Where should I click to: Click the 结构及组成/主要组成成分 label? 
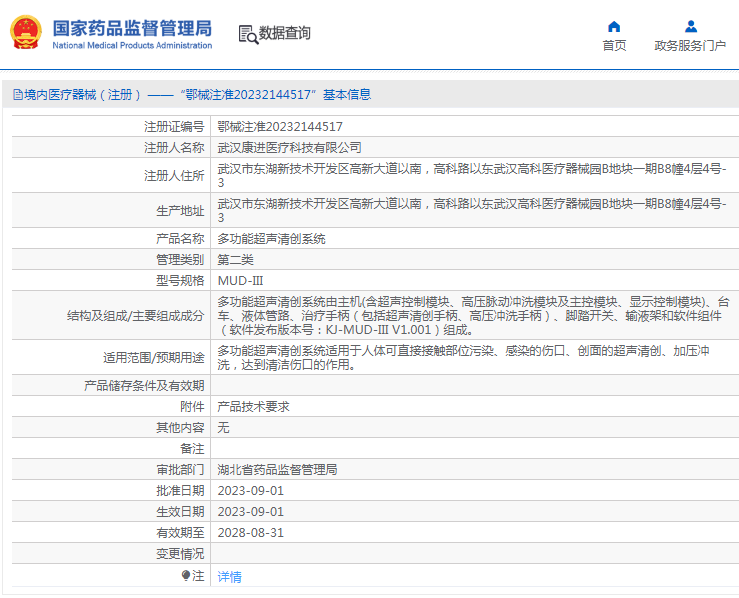(x=136, y=316)
